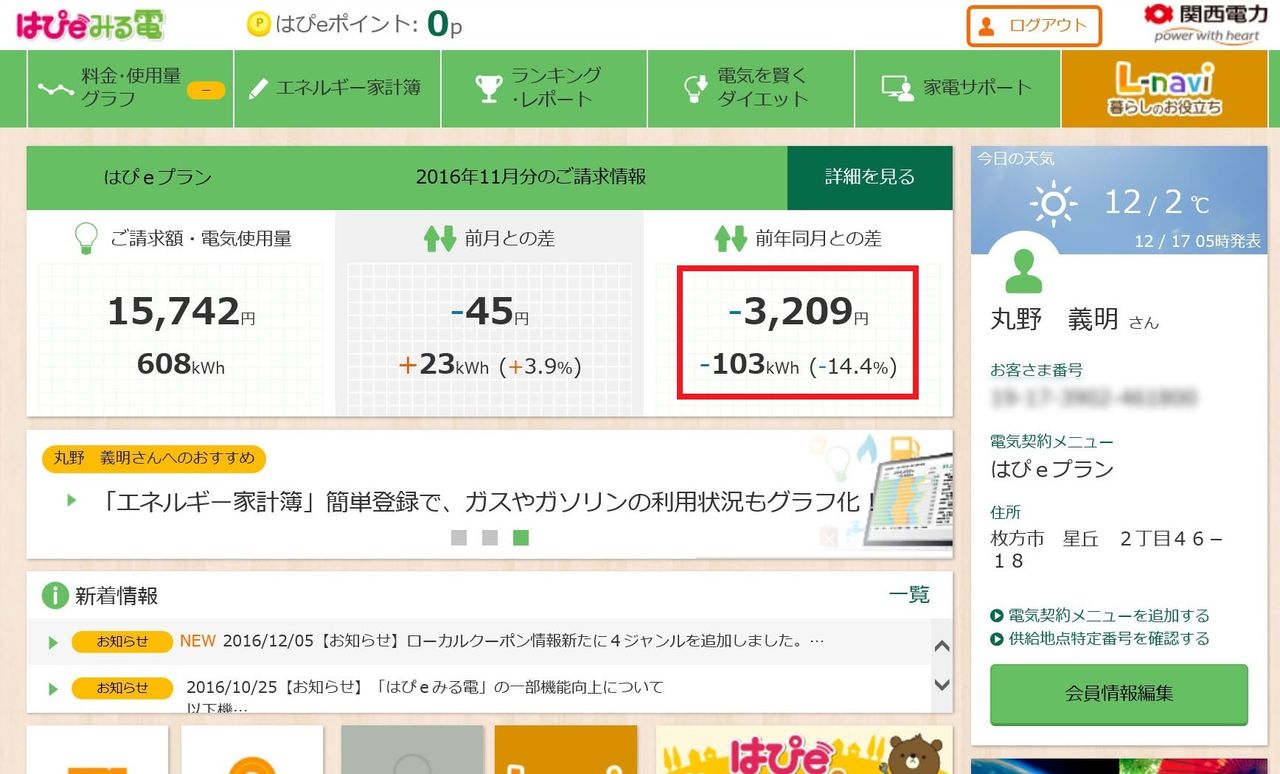Click the gold P point coin icon

258,23
